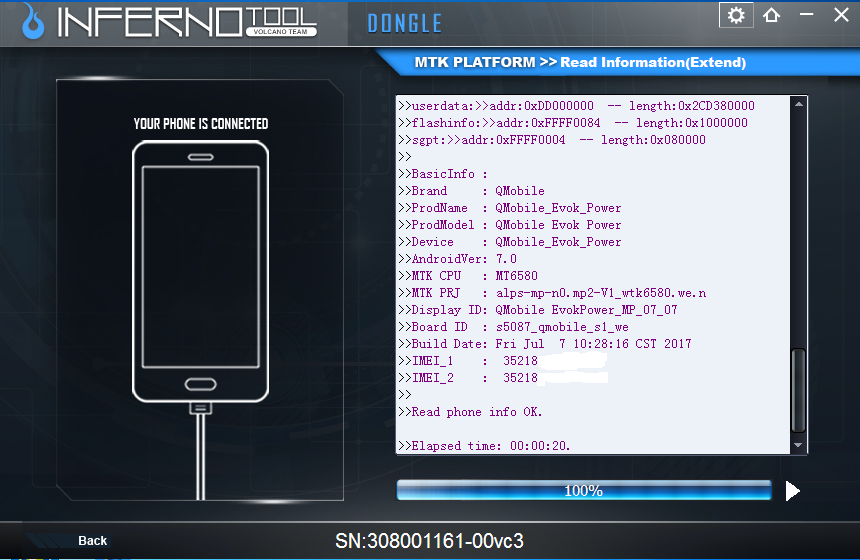The image size is (860, 560).
Task: Click the flashinfo addr log line
Action: pos(573,123)
